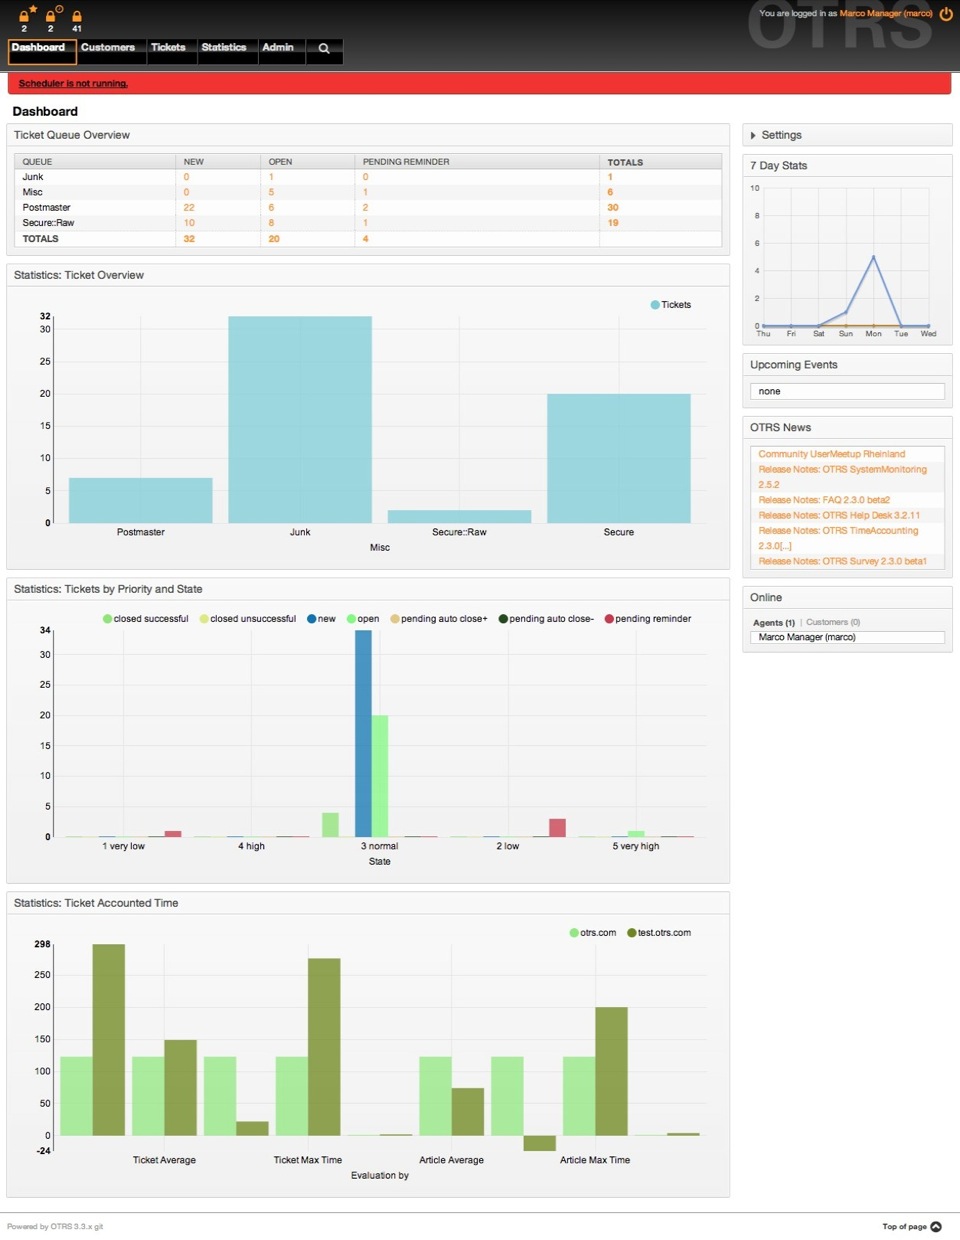Screen dimensions: 960x1240
Task: Open the Community UserMeetup Rheinland news link
Action: click(x=832, y=454)
